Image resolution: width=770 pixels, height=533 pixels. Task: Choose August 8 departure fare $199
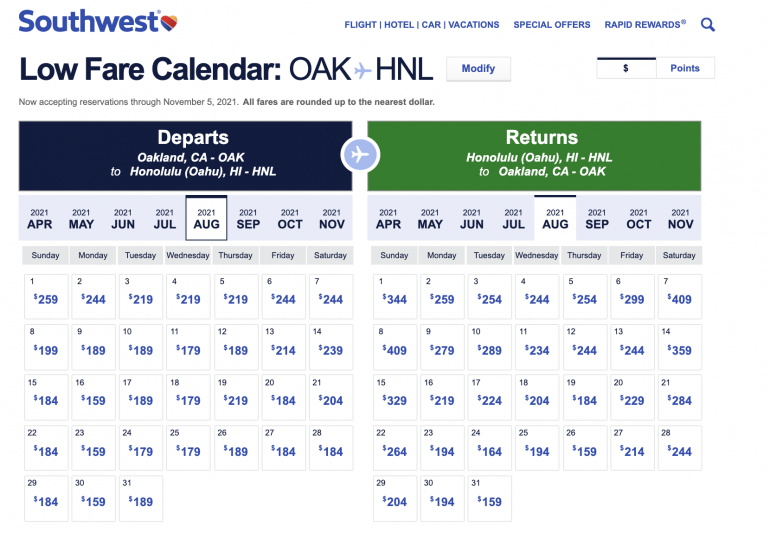(46, 347)
